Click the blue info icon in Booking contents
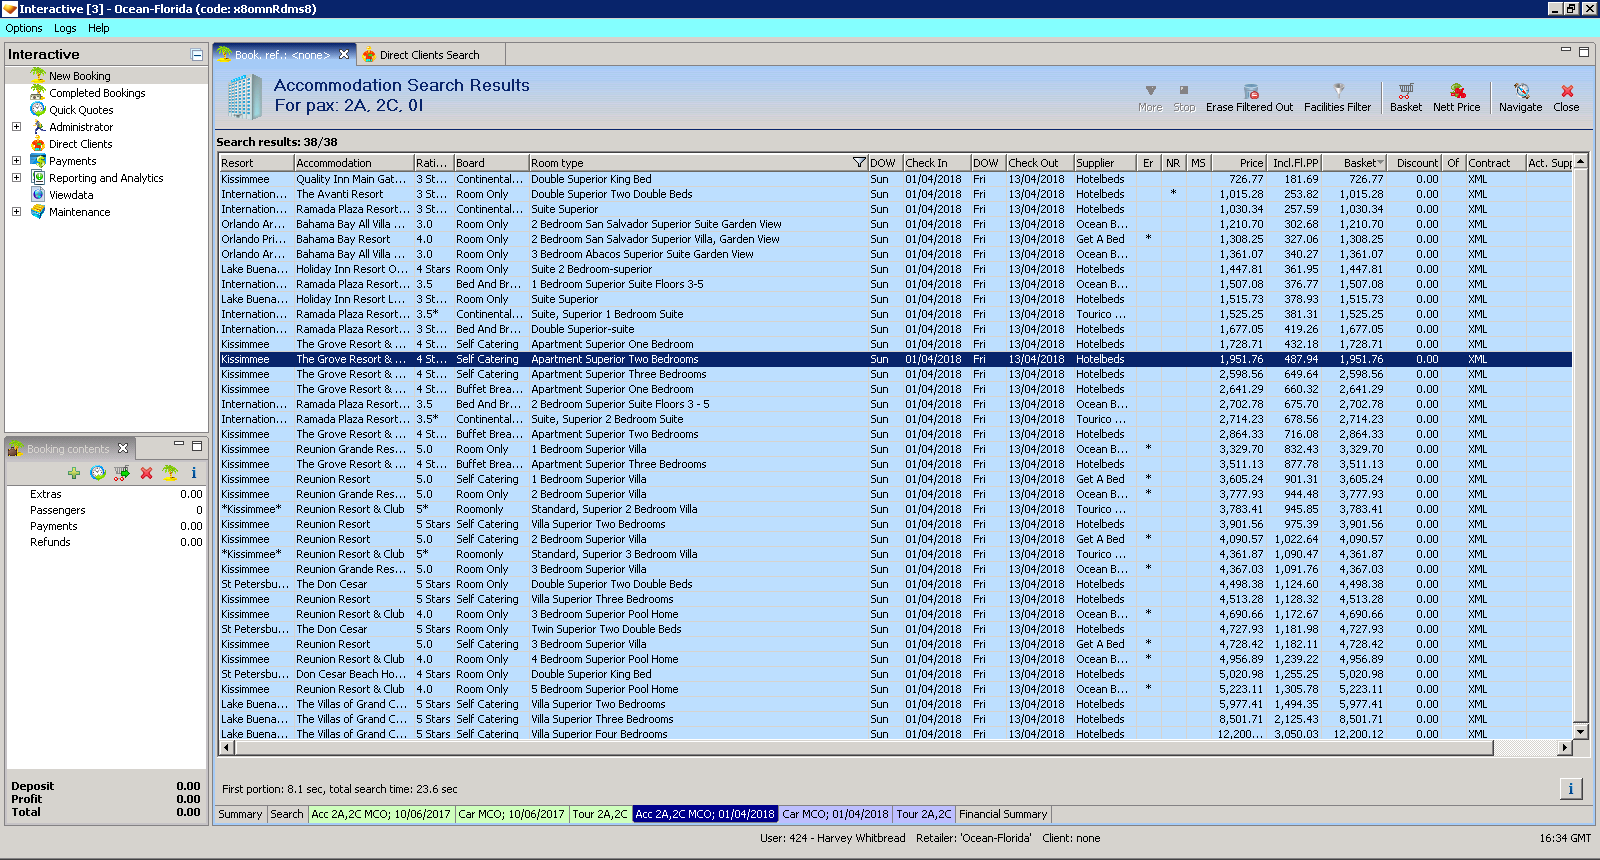 [194, 473]
